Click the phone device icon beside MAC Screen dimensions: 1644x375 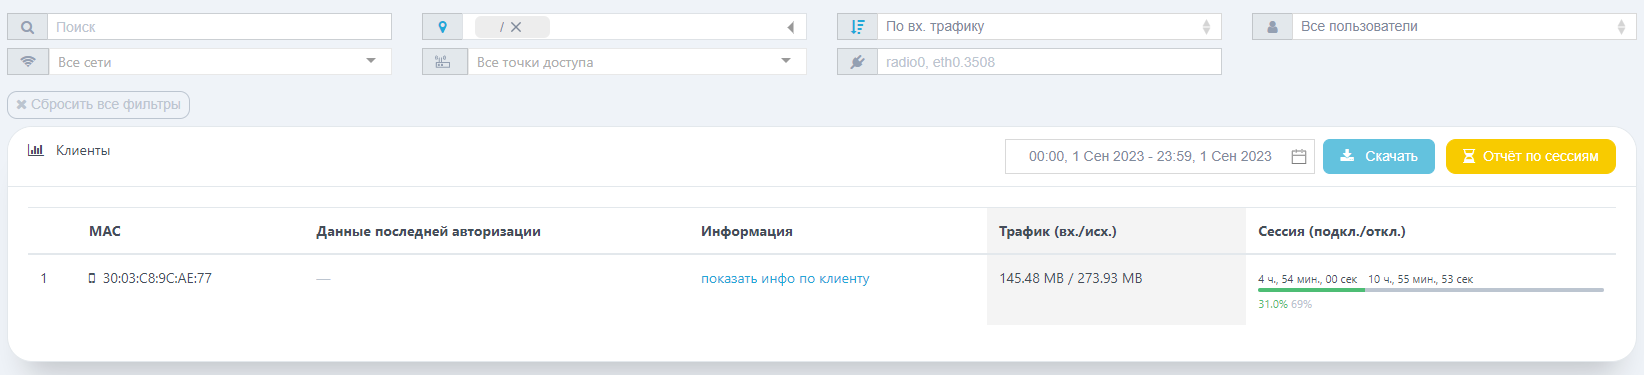(x=92, y=279)
